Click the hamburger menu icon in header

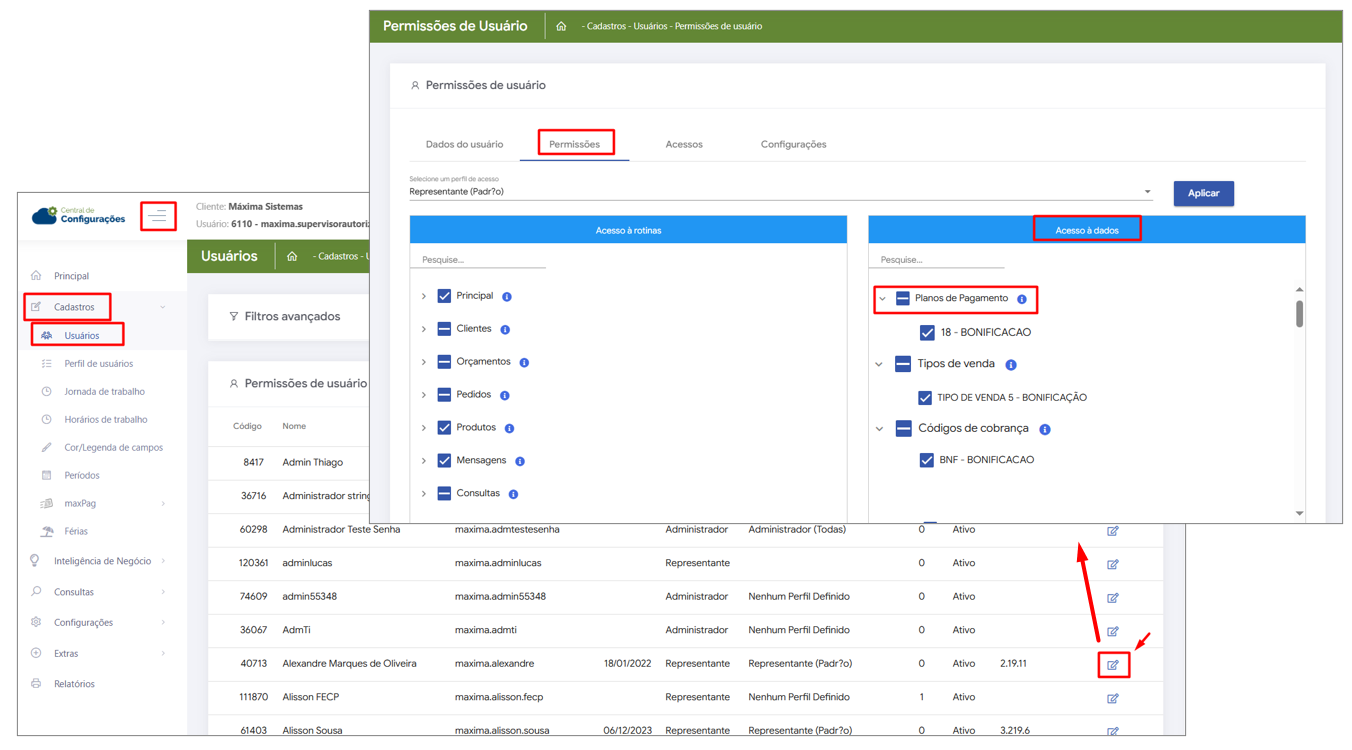click(x=158, y=216)
